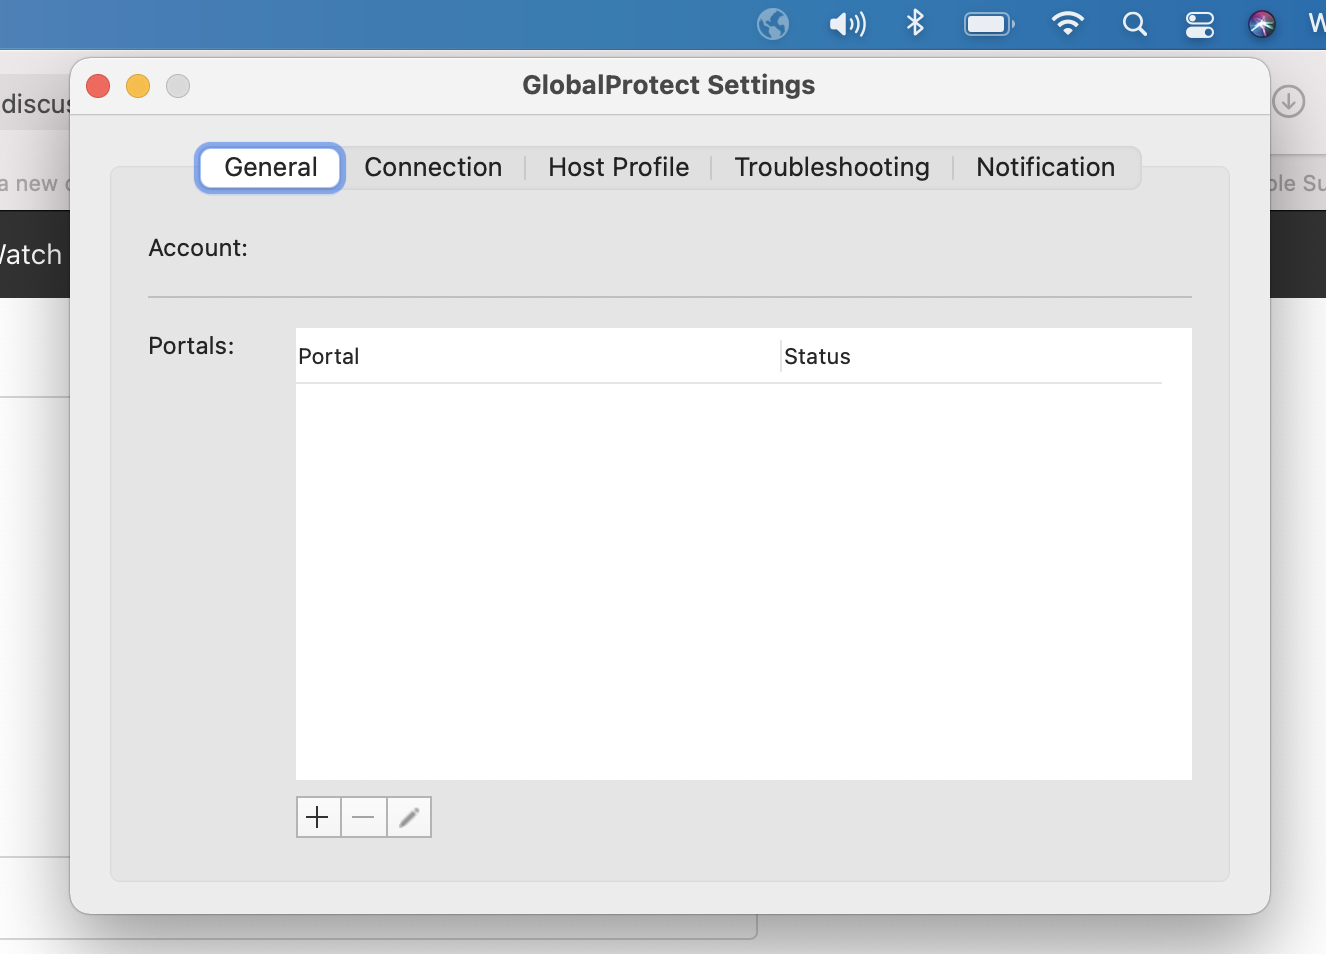
Task: Click the download arrow icon behind window
Action: (x=1288, y=101)
